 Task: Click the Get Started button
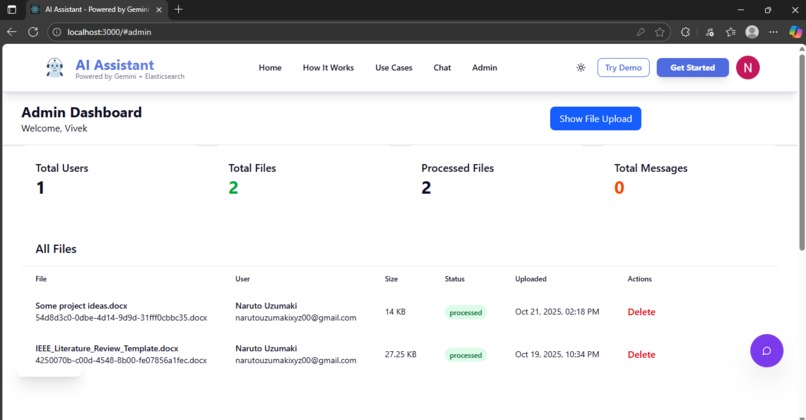pos(692,67)
